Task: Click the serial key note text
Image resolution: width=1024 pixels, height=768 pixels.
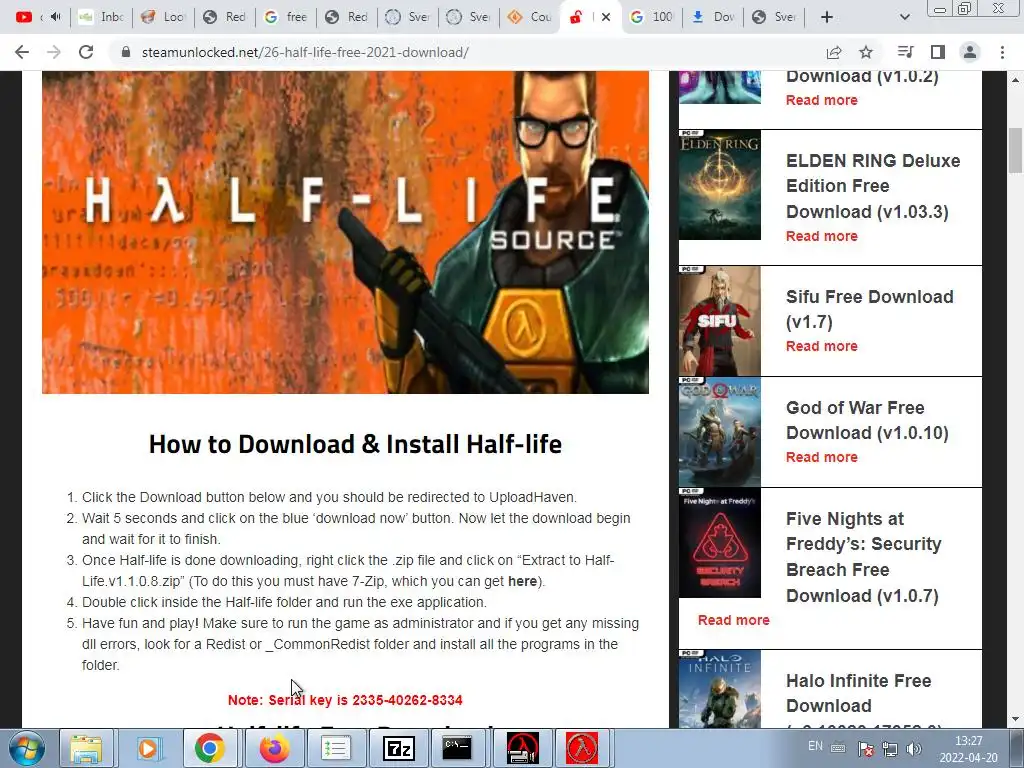Action: (345, 700)
